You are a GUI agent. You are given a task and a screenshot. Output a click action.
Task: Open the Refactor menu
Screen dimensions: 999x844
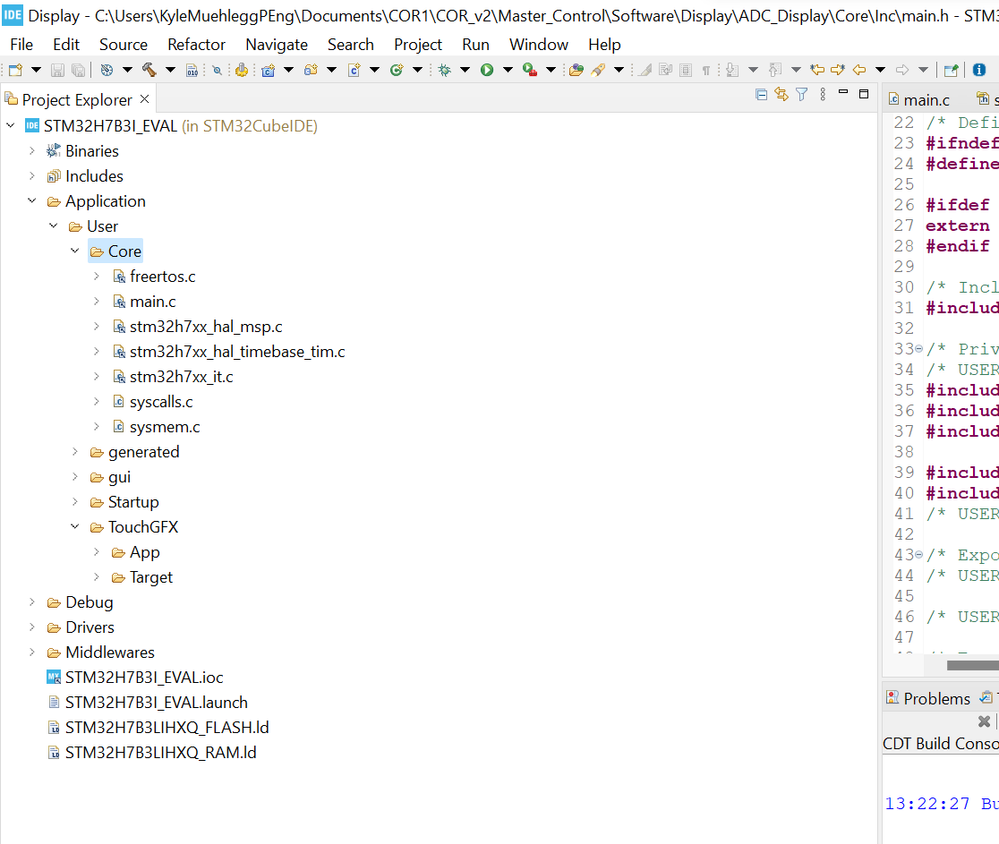196,45
